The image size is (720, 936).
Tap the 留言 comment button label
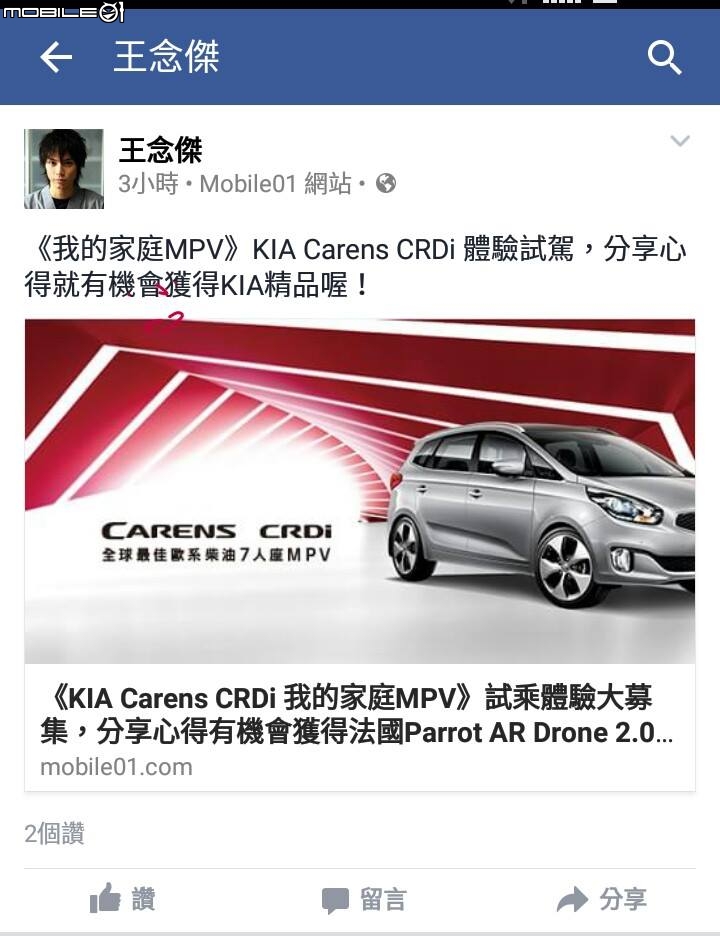(x=383, y=900)
